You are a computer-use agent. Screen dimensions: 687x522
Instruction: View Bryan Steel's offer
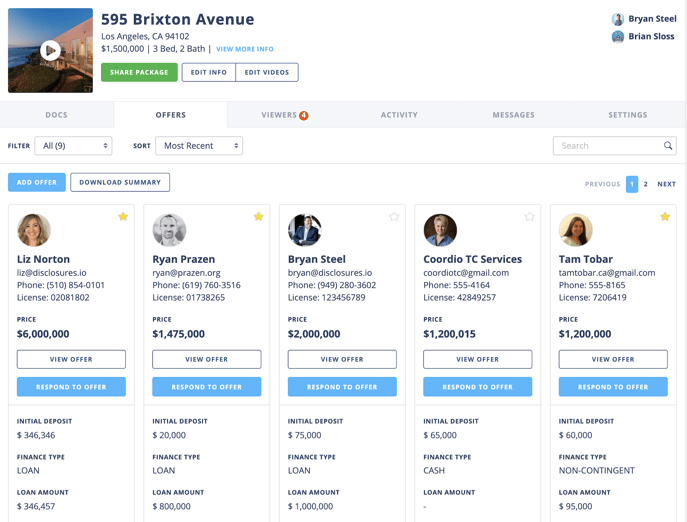coord(342,359)
